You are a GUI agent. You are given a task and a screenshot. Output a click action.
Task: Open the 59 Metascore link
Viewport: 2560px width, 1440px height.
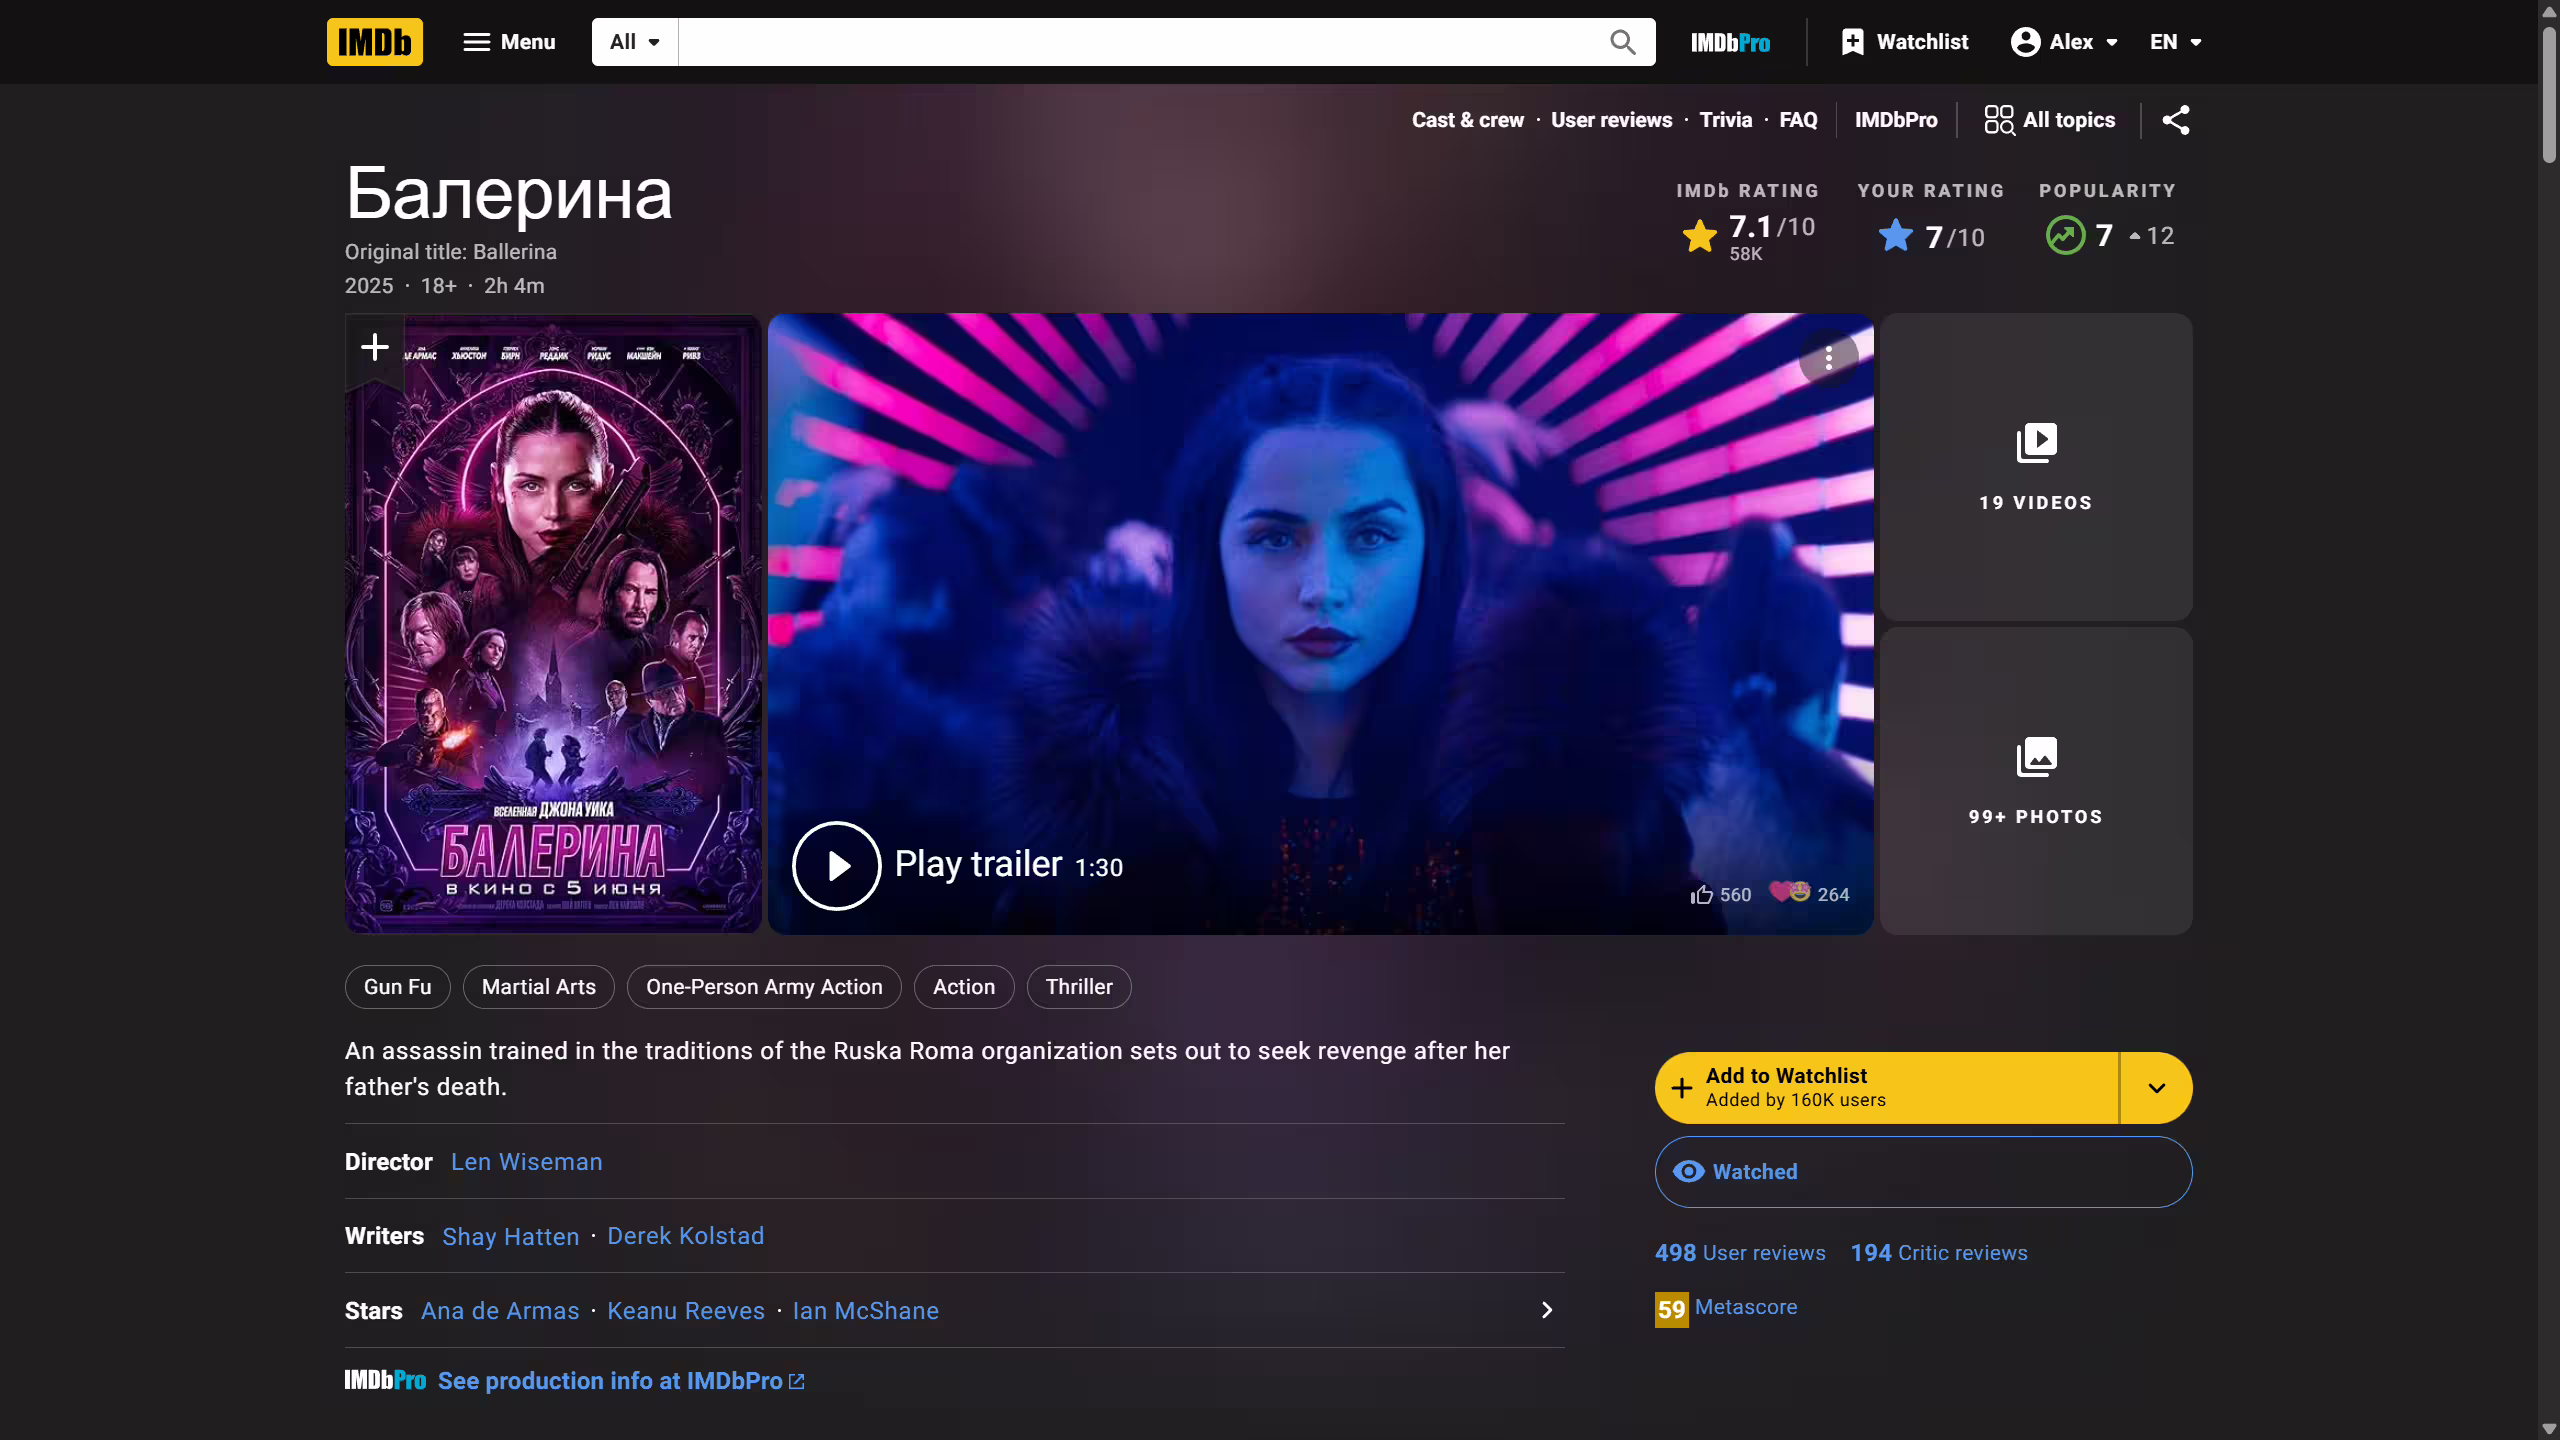1726,1308
